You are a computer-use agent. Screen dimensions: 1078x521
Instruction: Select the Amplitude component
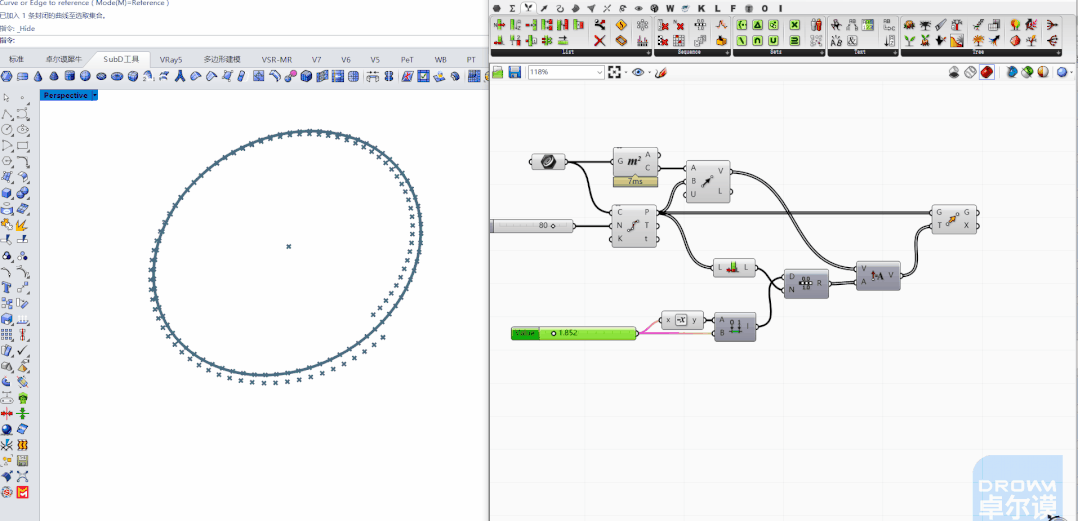(878, 276)
